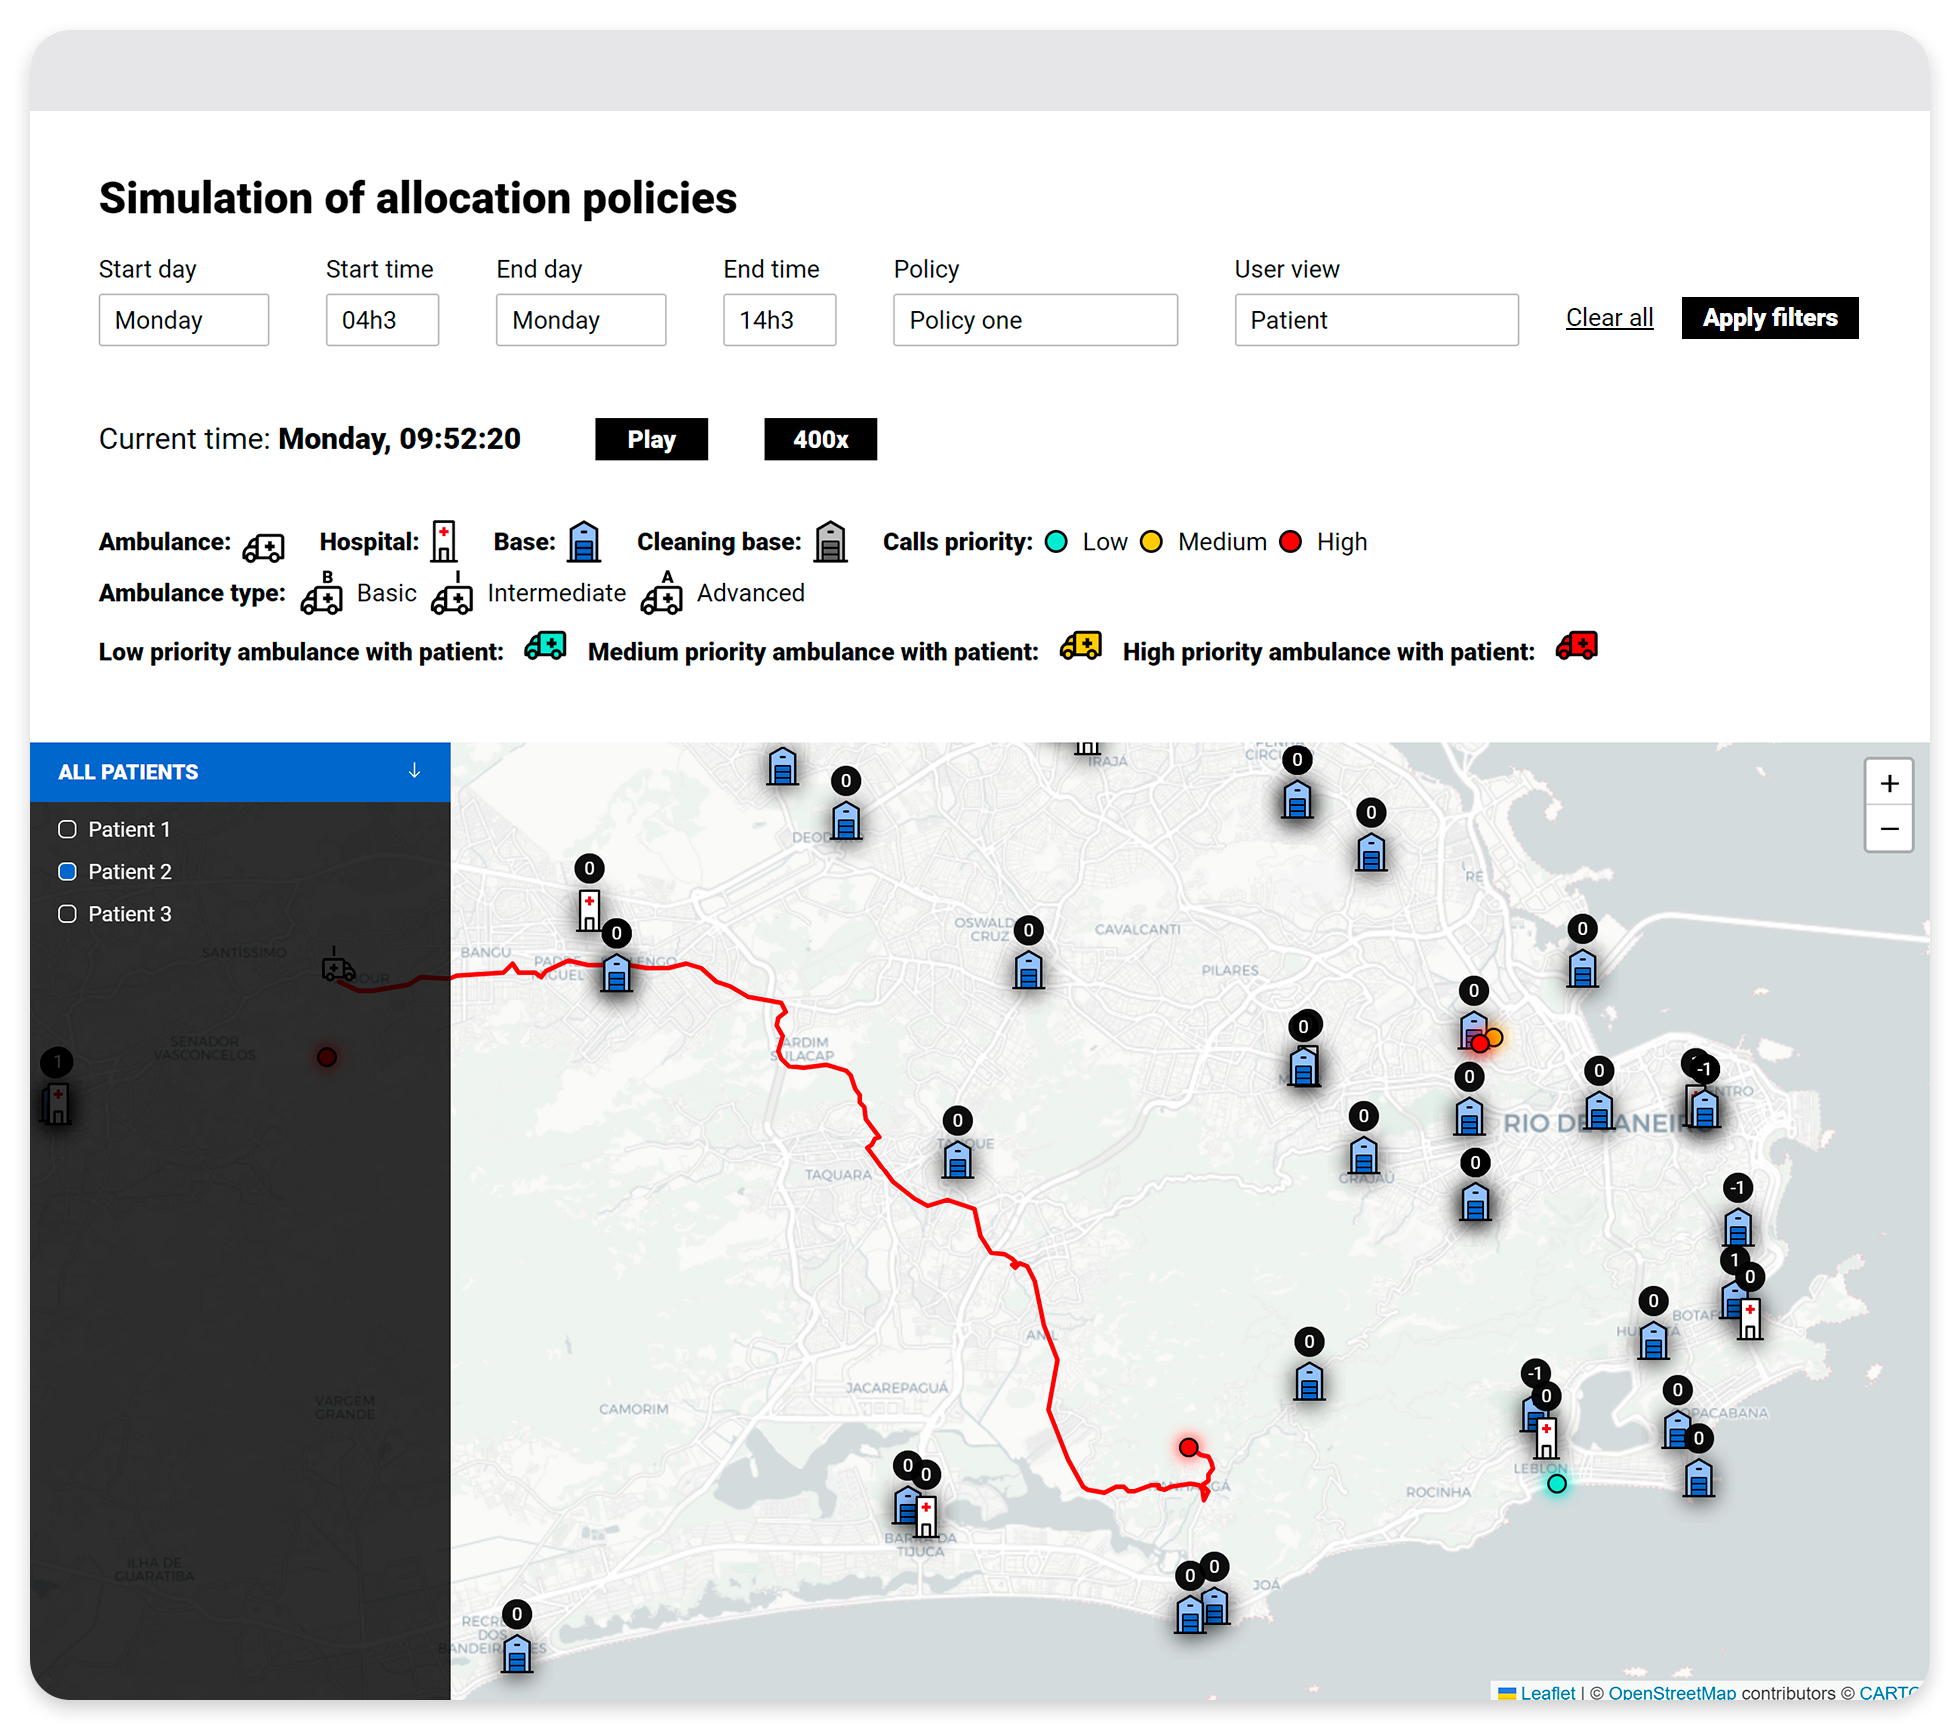Click the Clear all link
This screenshot has height=1730, width=1960.
click(1608, 318)
